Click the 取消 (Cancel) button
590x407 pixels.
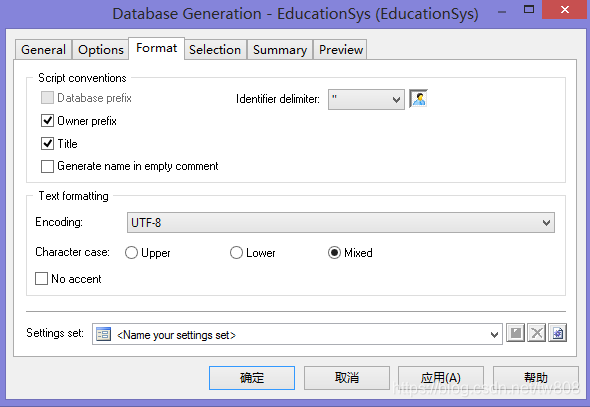pyautogui.click(x=347, y=378)
